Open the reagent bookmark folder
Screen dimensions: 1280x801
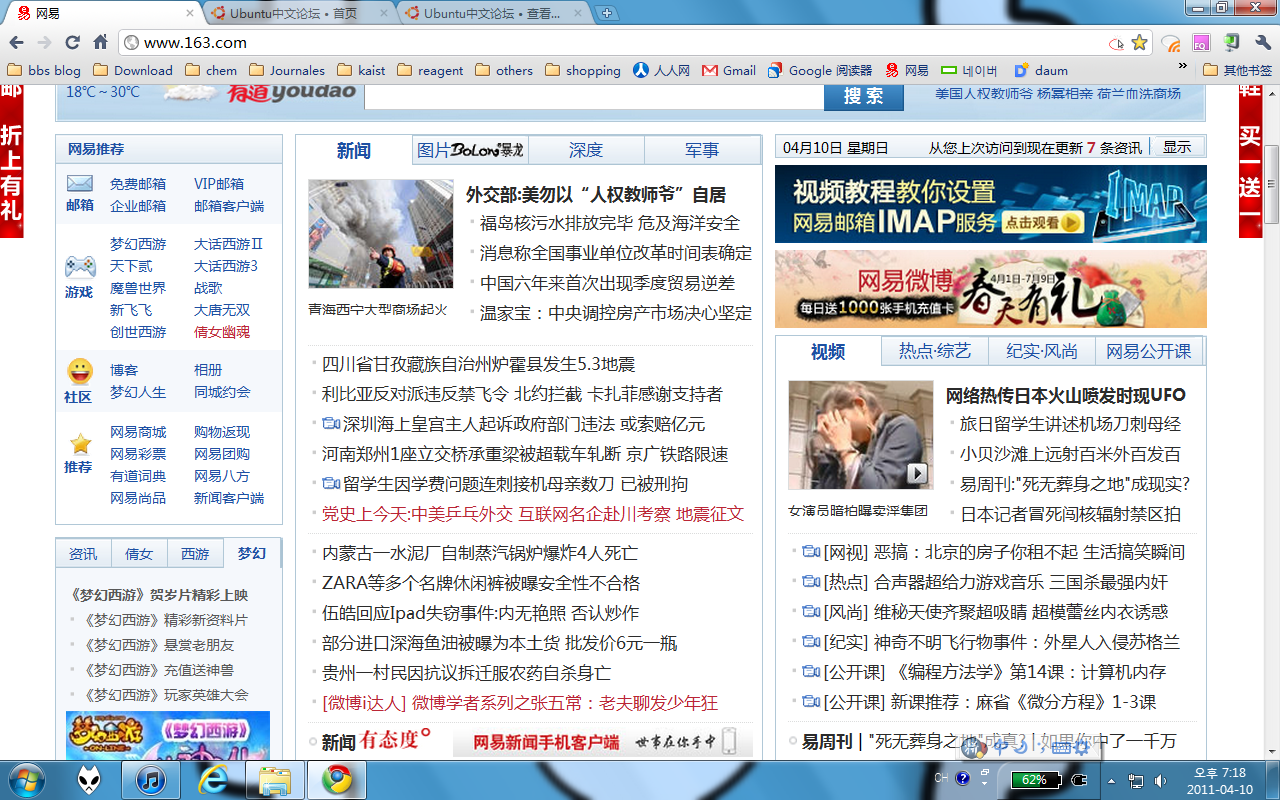(430, 70)
